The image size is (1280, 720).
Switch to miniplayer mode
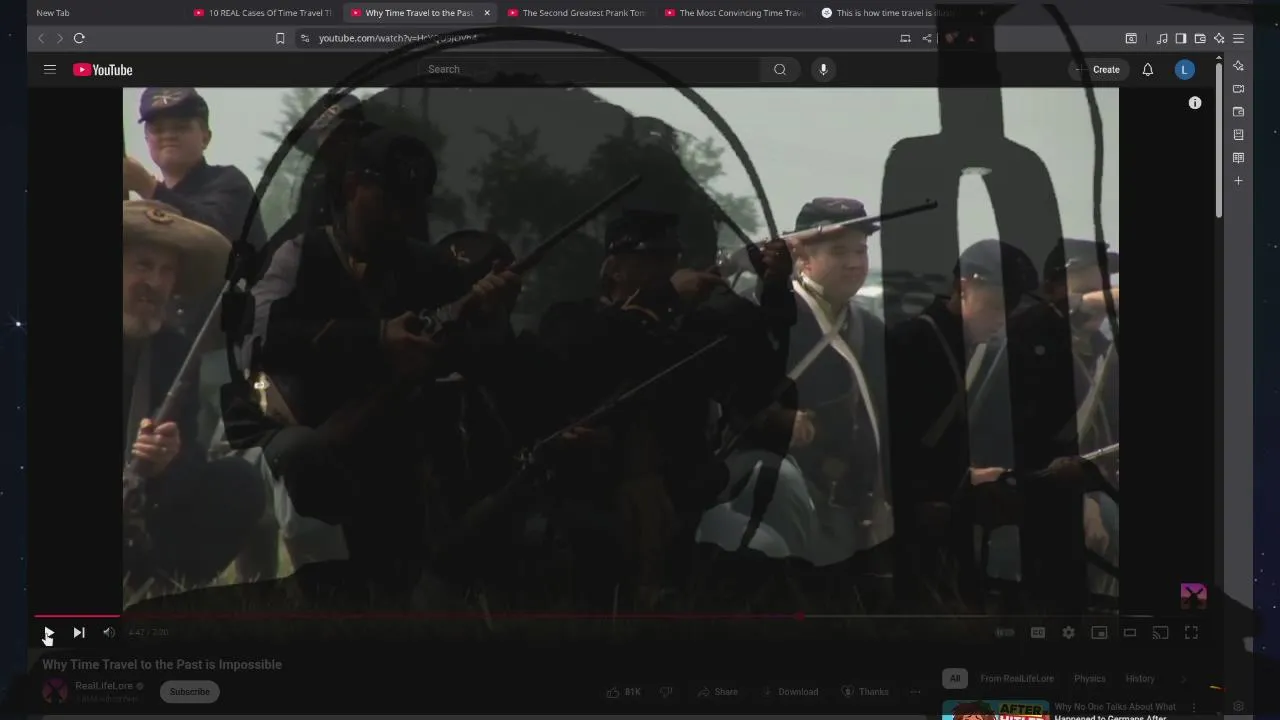1099,632
